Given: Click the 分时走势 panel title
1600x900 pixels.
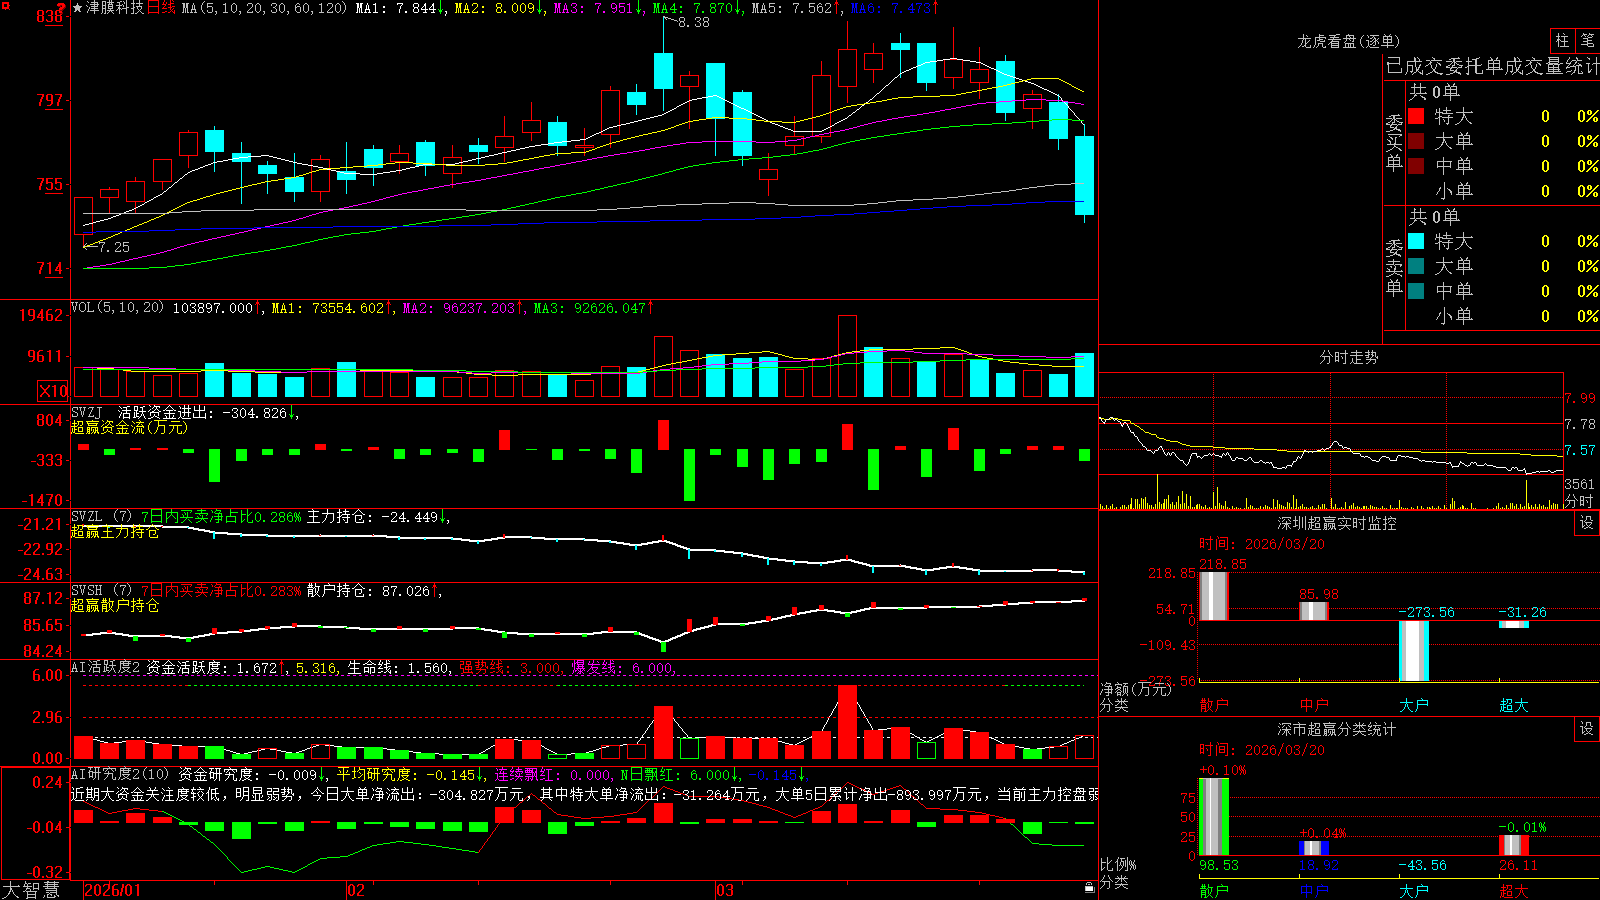Looking at the screenshot, I should [x=1348, y=357].
